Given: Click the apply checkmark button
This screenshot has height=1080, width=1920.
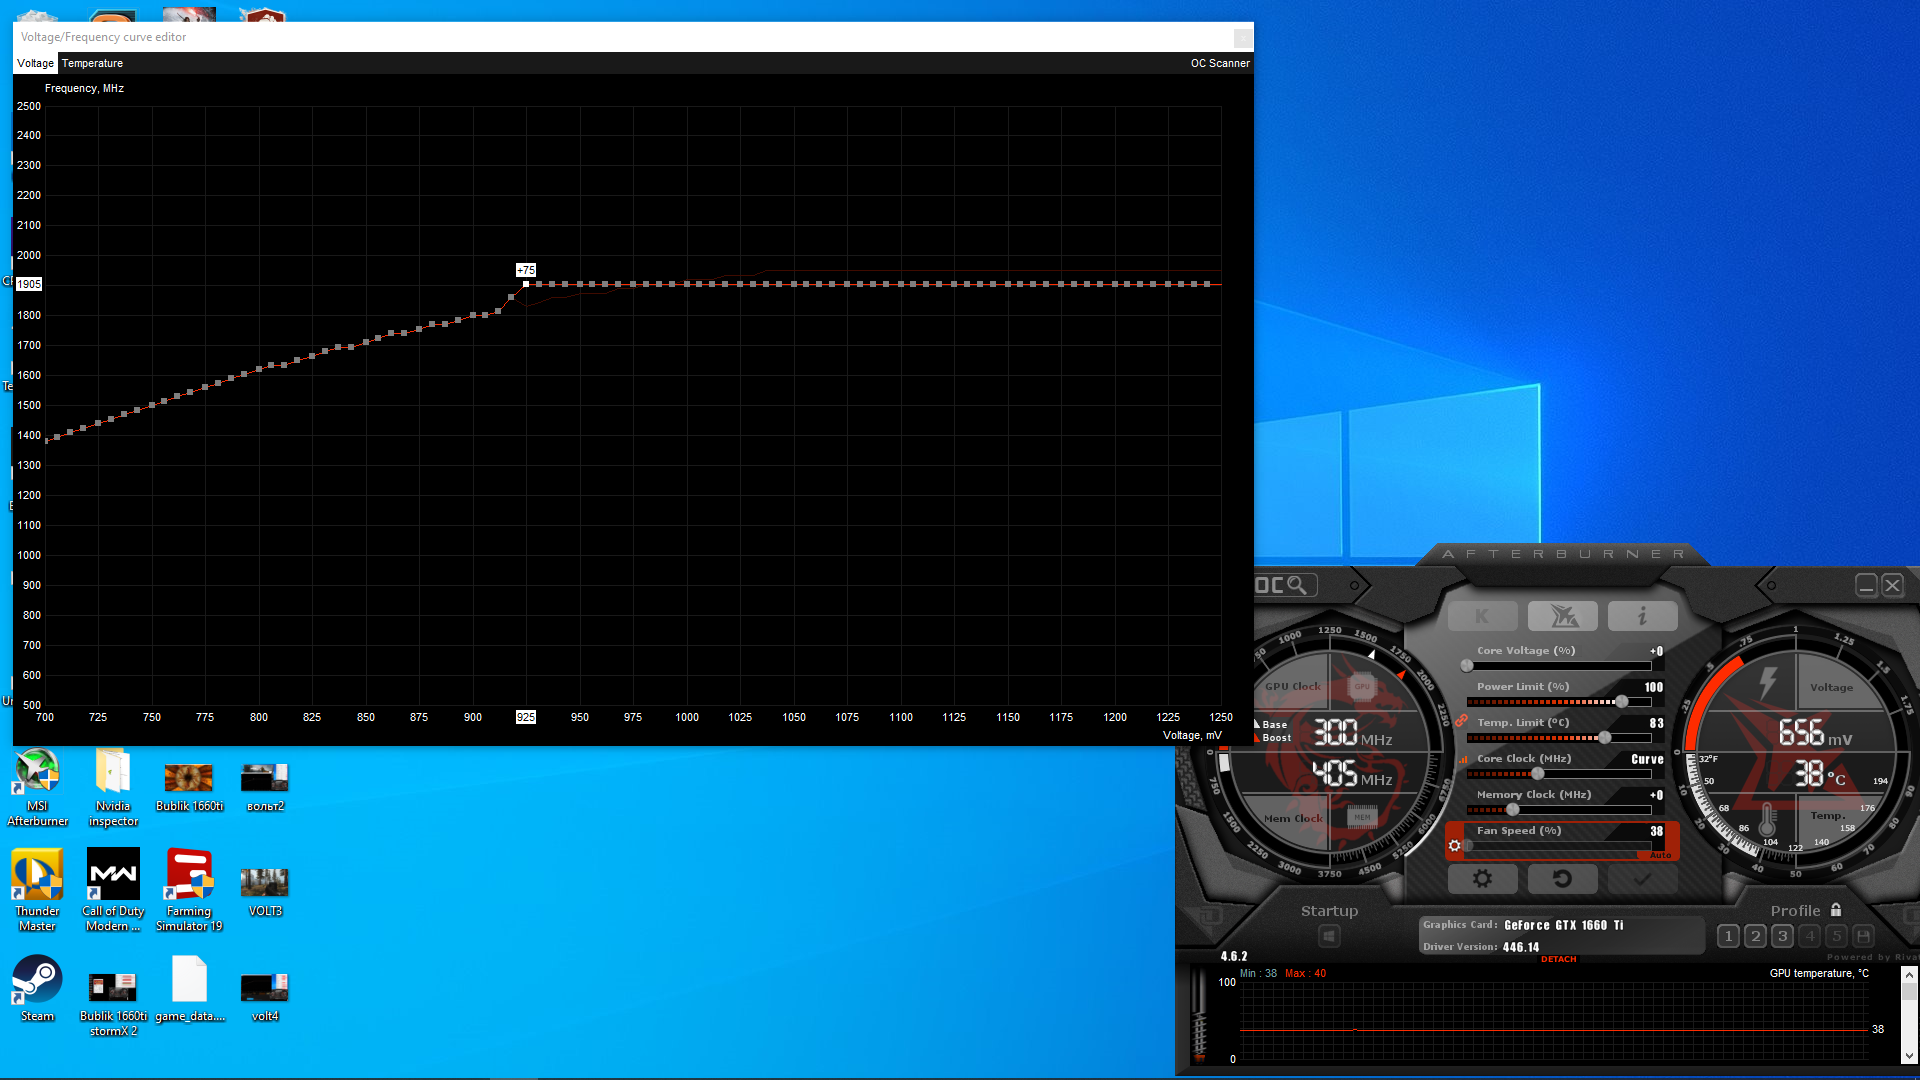Looking at the screenshot, I should tap(1642, 878).
